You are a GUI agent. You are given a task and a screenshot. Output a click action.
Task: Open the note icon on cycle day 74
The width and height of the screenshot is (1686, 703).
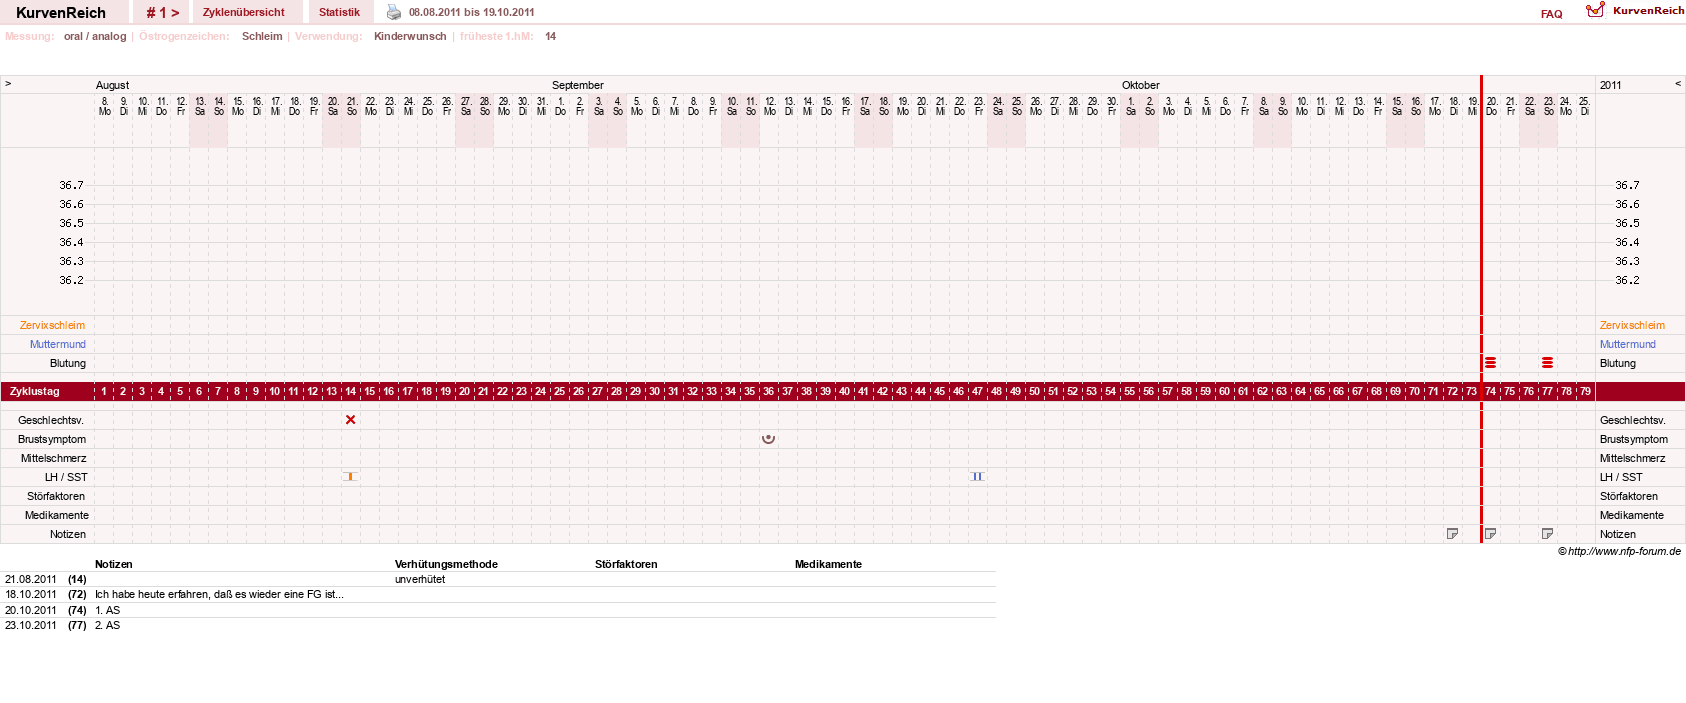point(1490,534)
